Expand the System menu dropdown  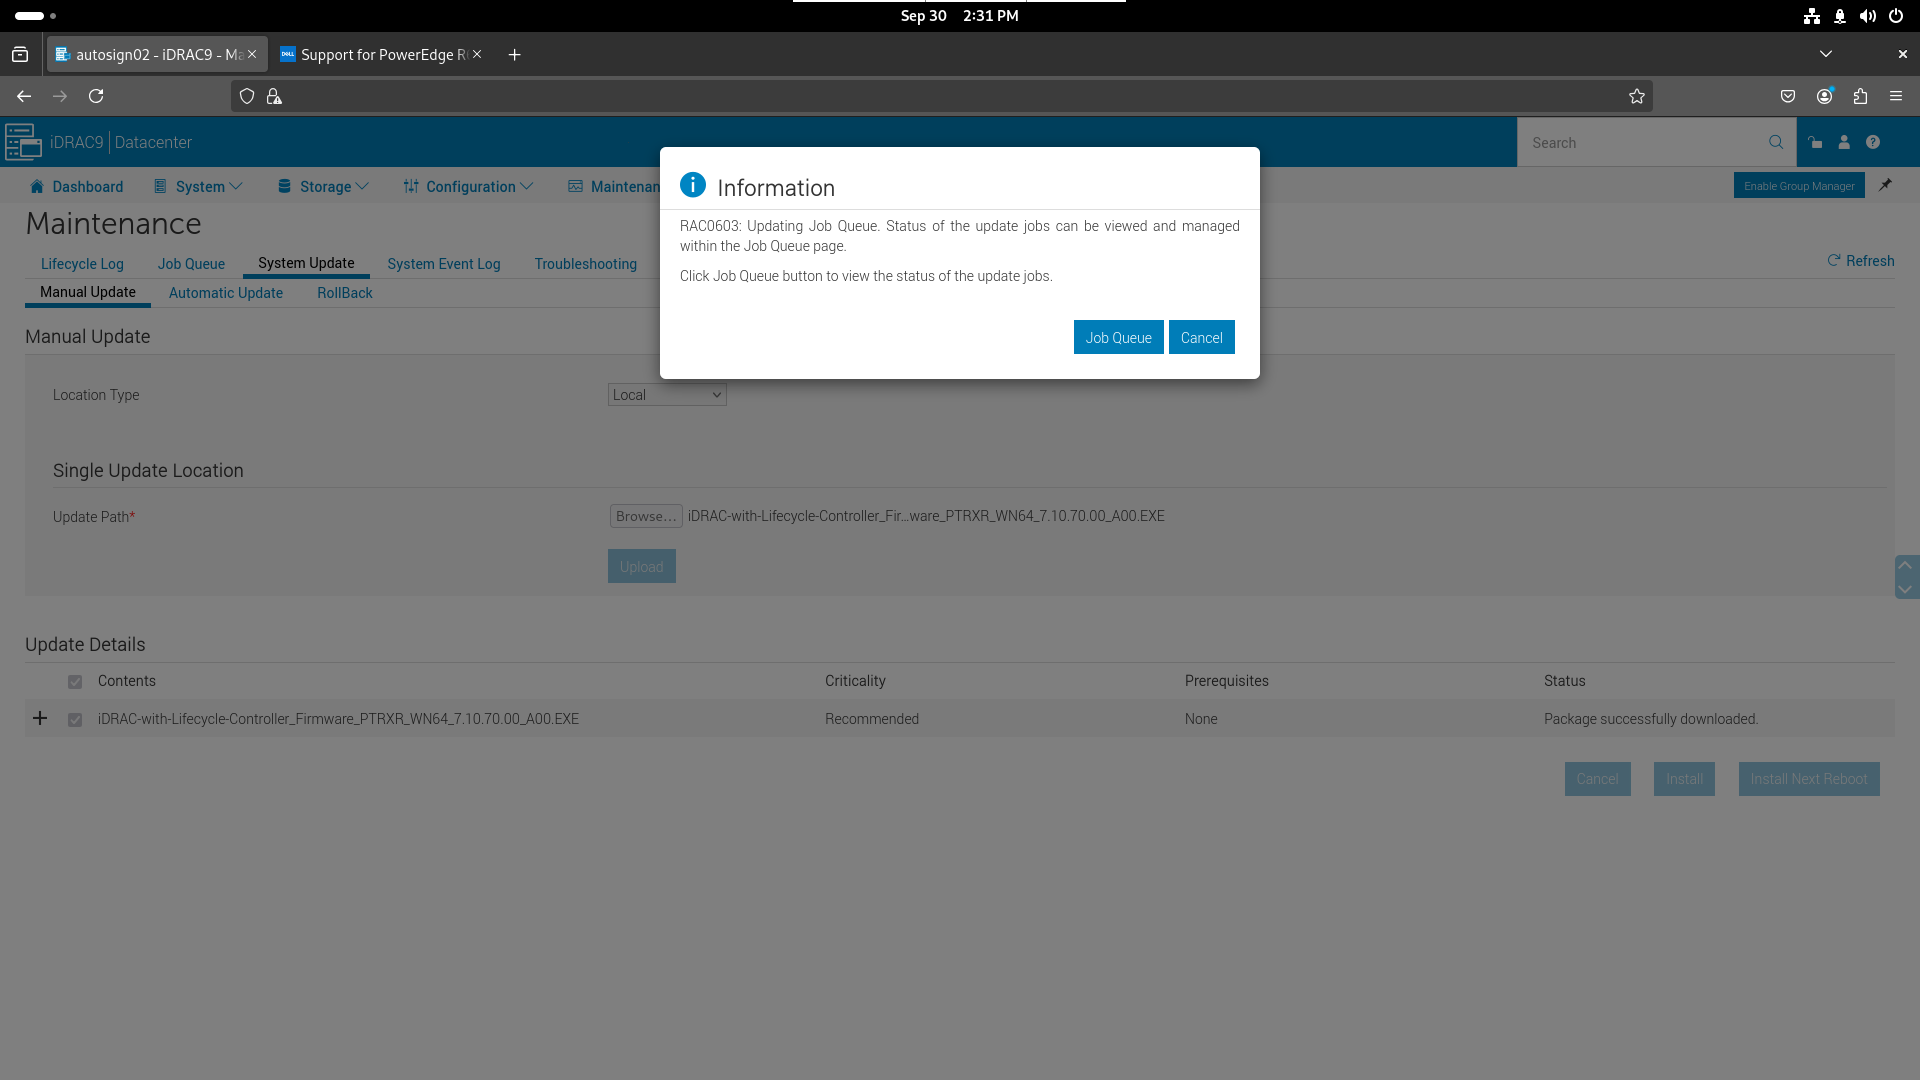tap(198, 187)
